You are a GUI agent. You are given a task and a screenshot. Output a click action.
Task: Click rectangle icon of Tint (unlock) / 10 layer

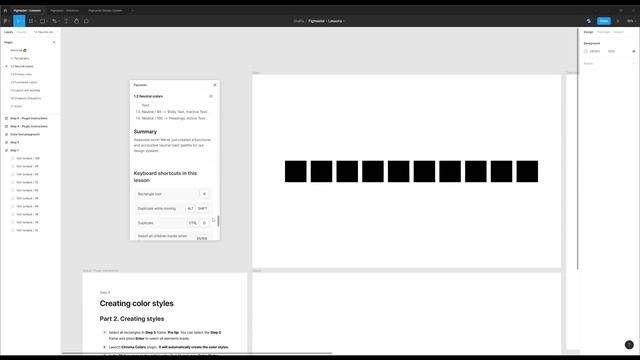point(12,230)
